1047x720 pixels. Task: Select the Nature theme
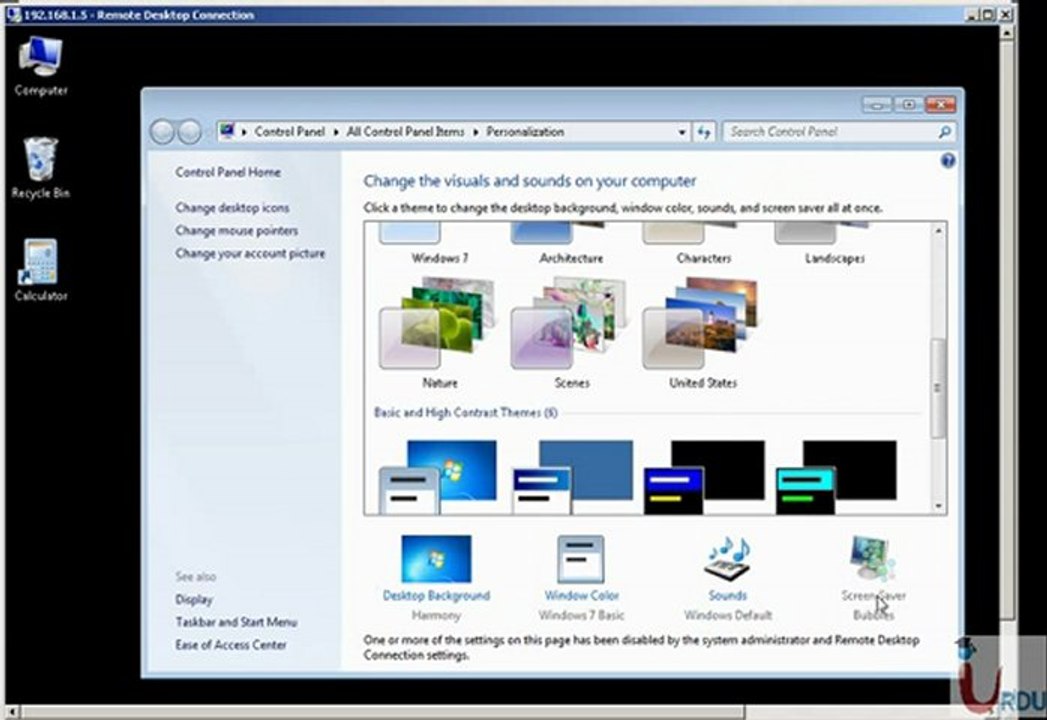point(439,334)
